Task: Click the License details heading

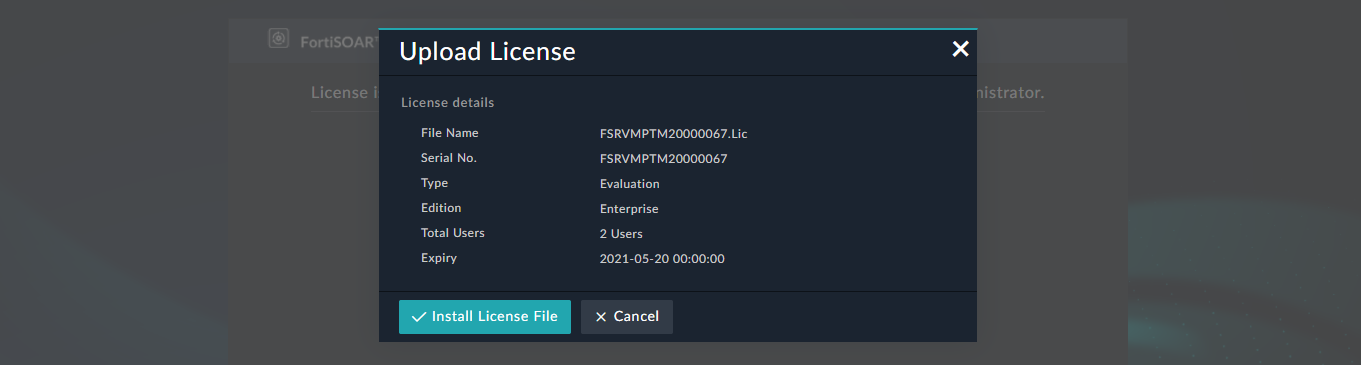Action: pos(448,102)
